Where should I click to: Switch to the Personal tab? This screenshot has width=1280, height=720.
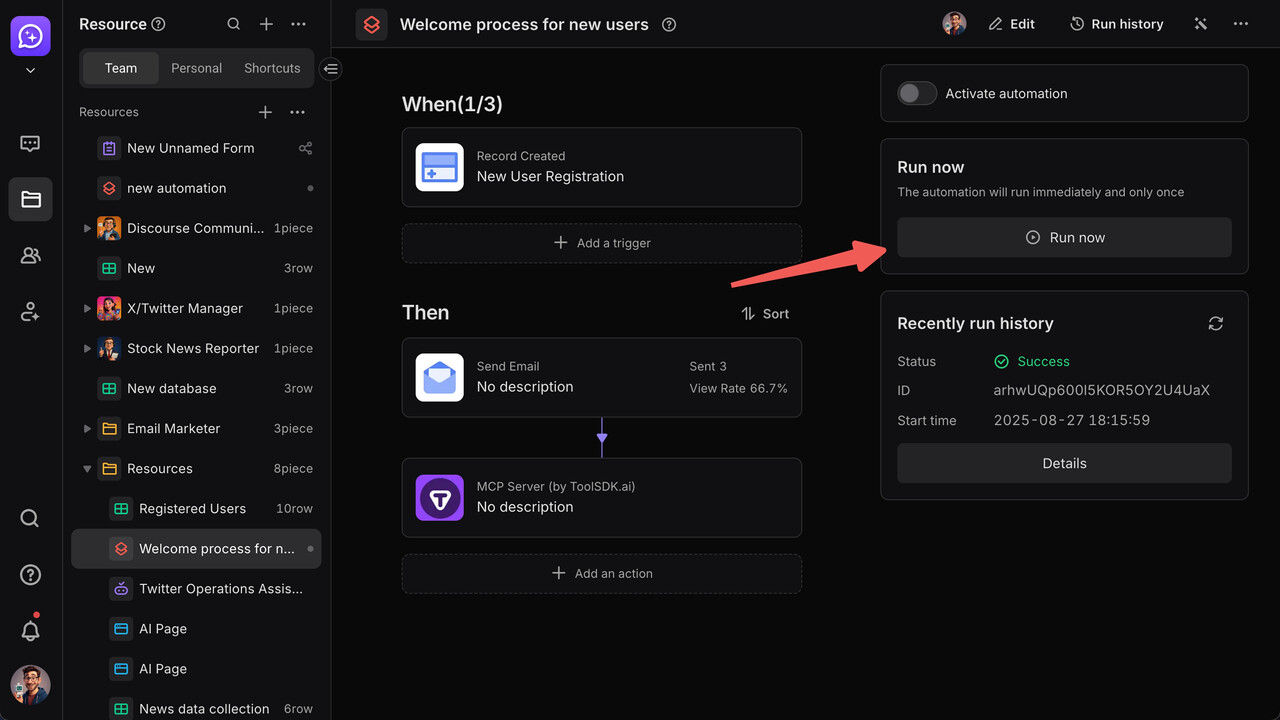pyautogui.click(x=196, y=68)
